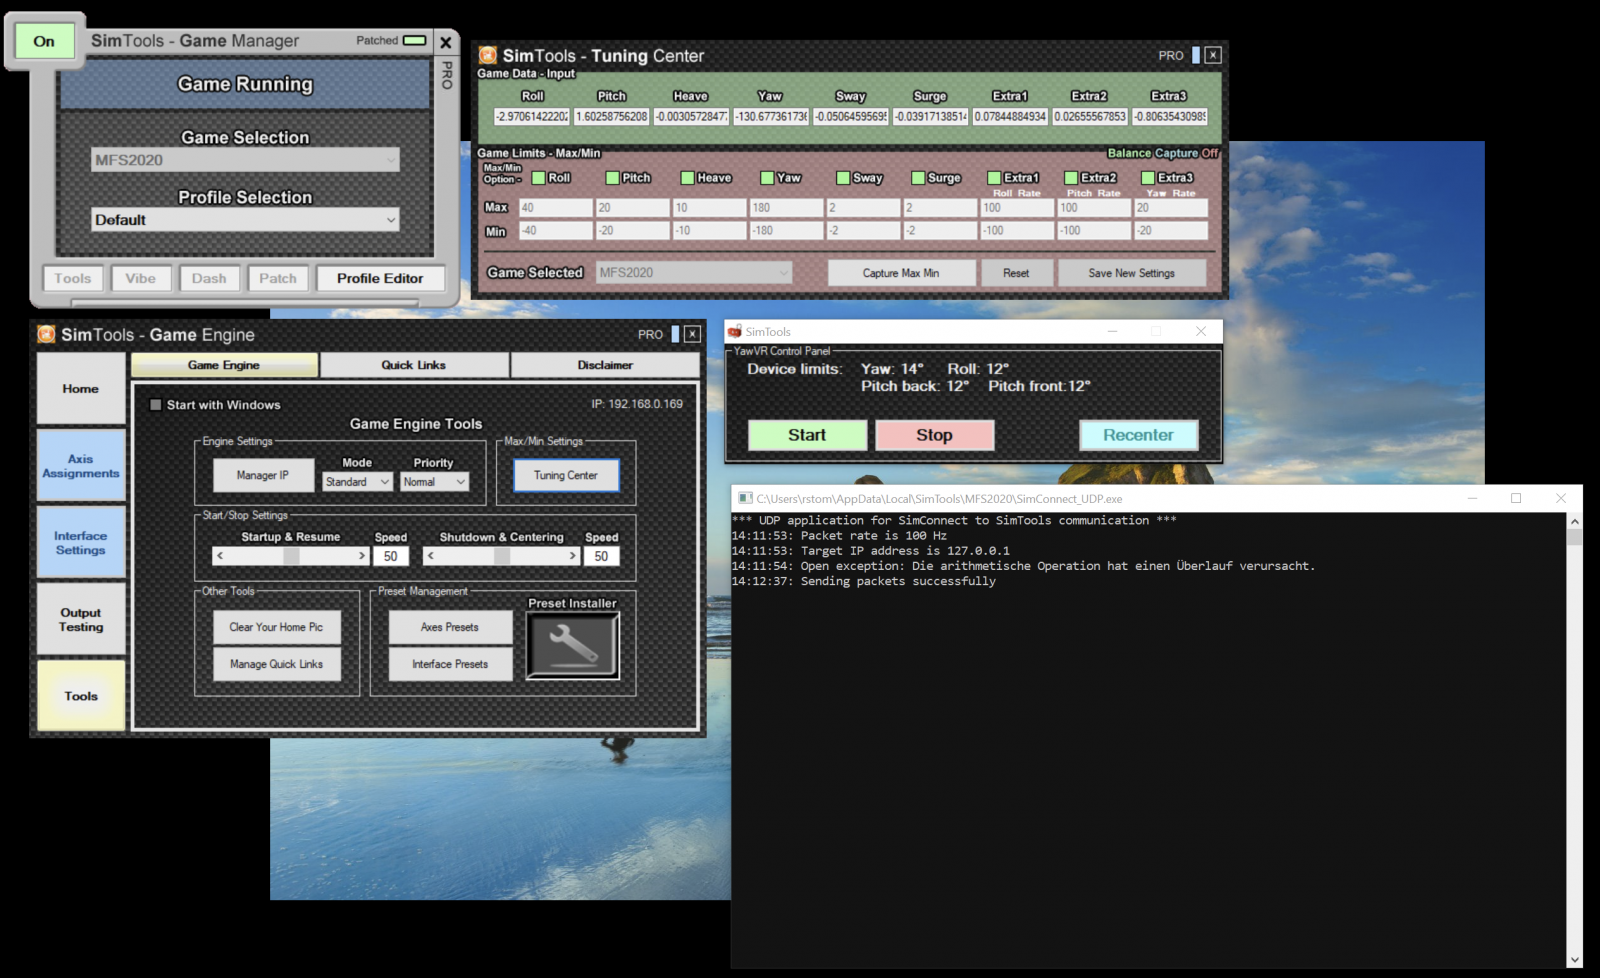Click the Preset Installer wrench icon

click(x=573, y=645)
